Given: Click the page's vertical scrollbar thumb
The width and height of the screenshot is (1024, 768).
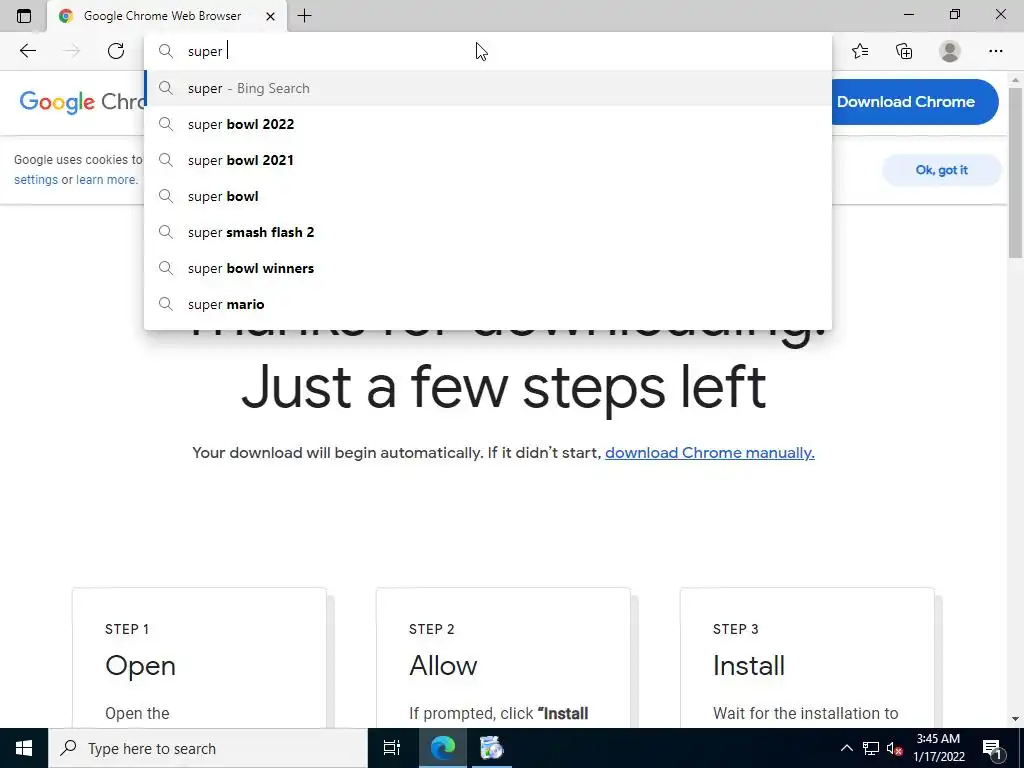Looking at the screenshot, I should [1016, 173].
